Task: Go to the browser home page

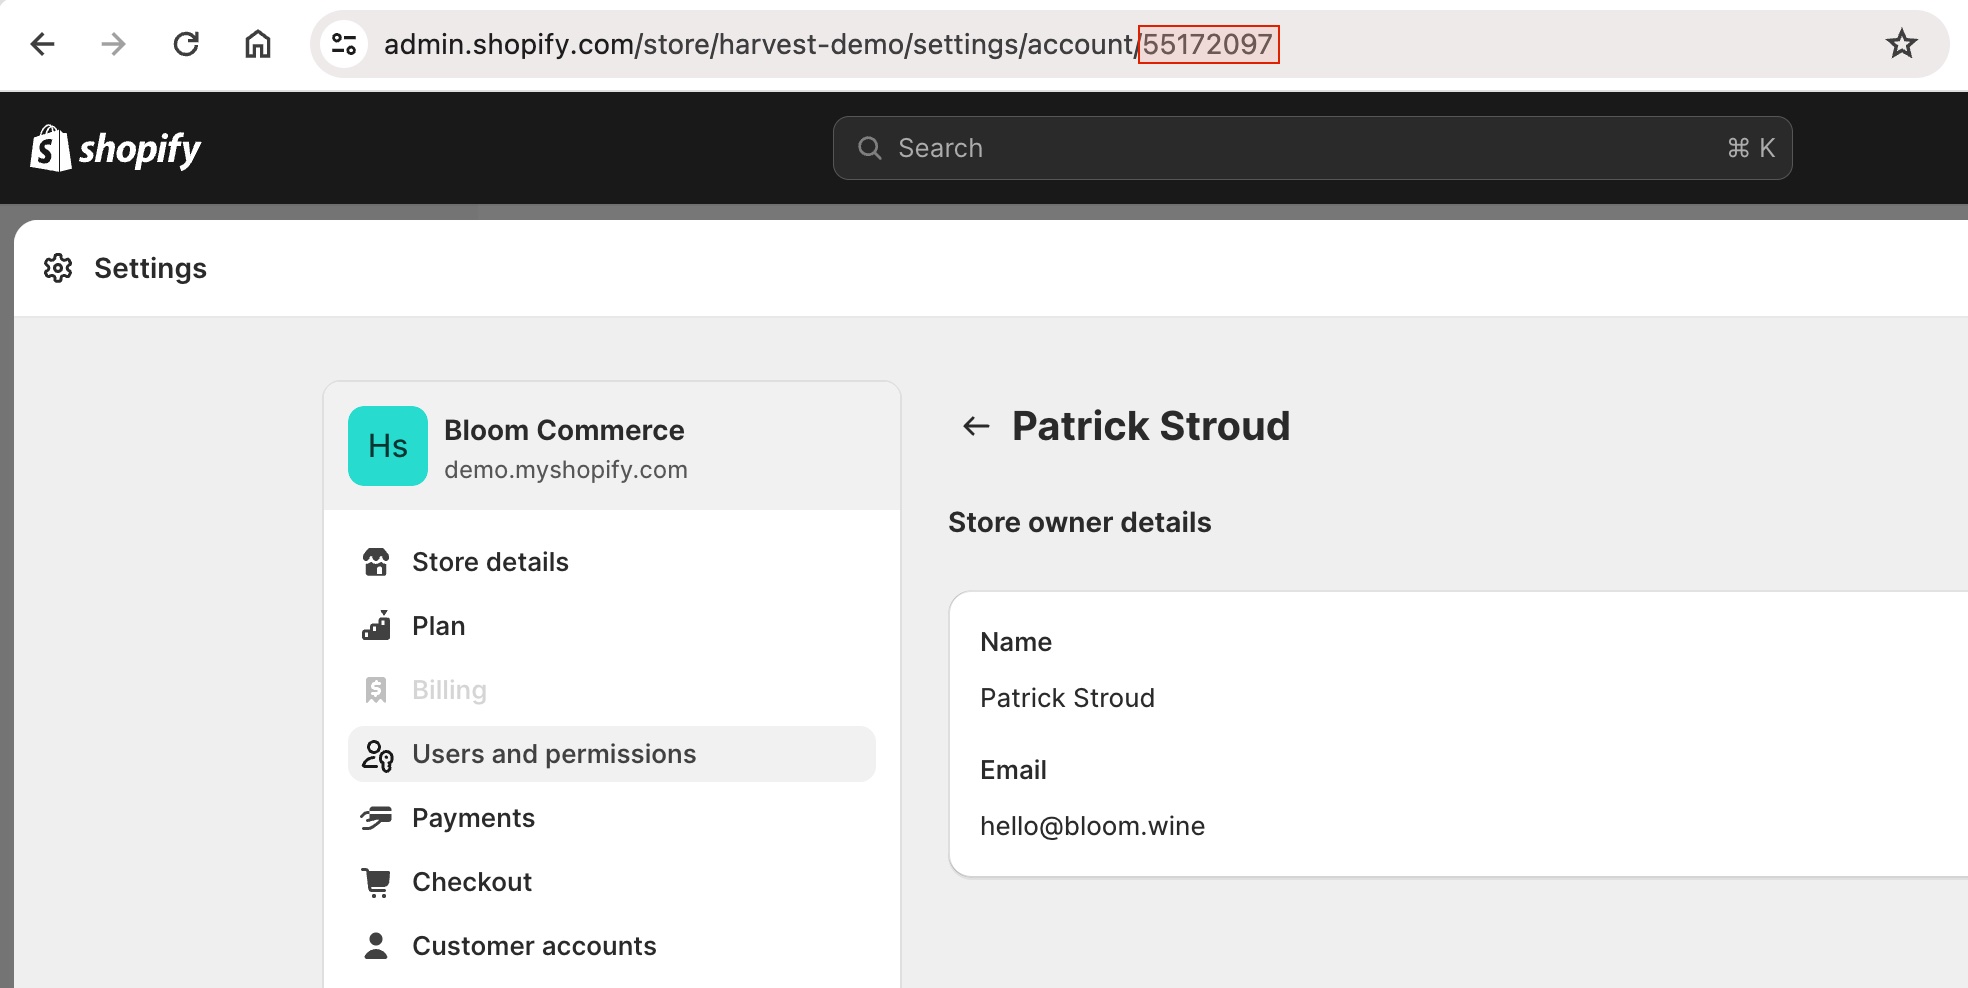Action: pyautogui.click(x=258, y=44)
